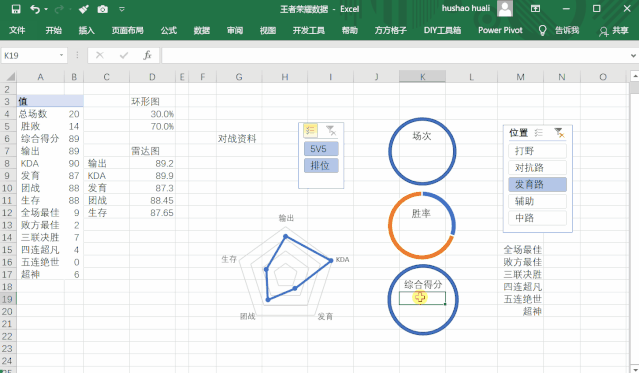This screenshot has width=639, height=373.
Task: Switch to the 页面布局 ribbon tab
Action: point(128,30)
